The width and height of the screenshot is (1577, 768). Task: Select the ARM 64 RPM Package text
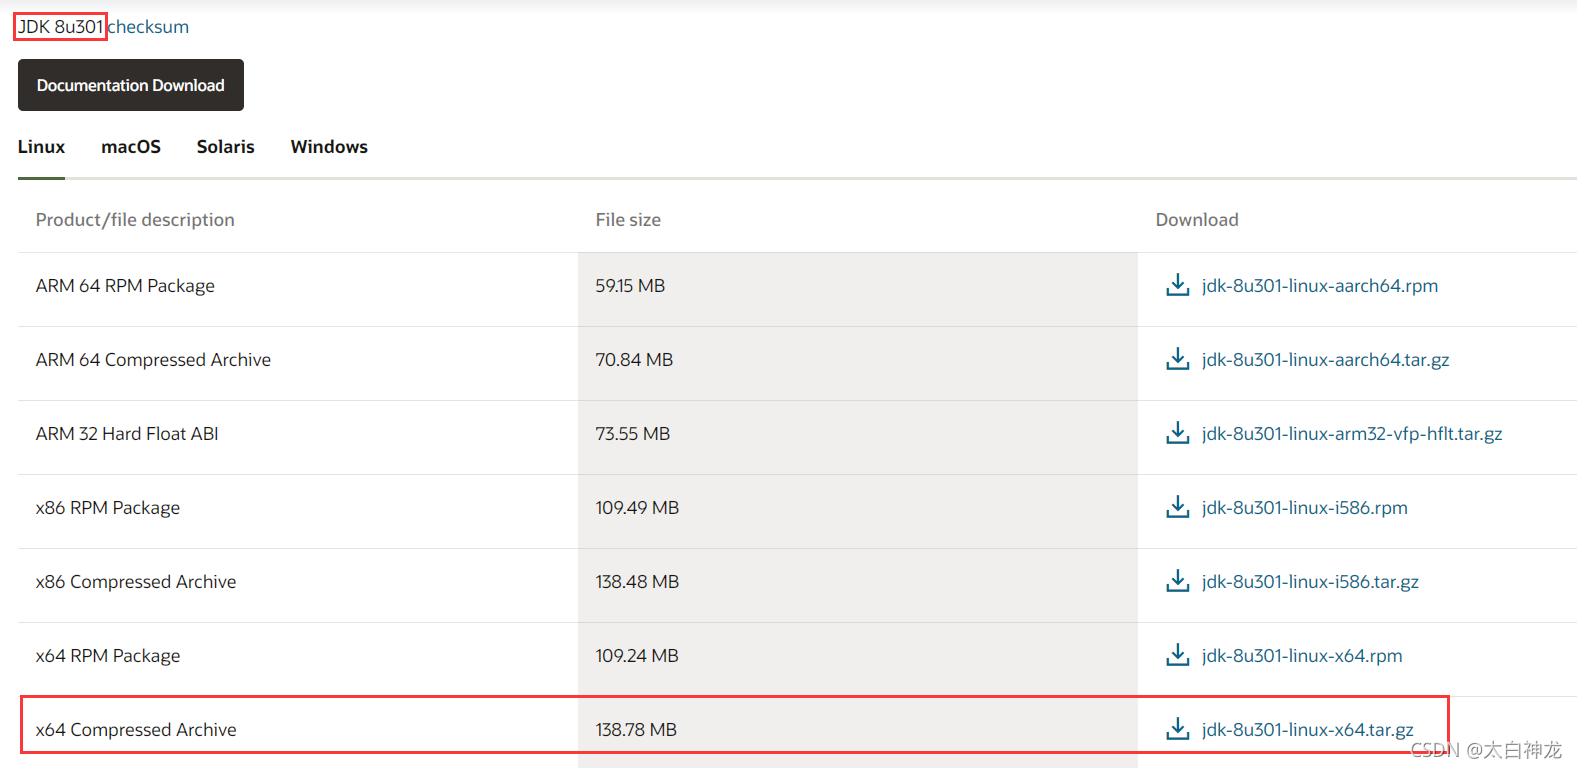pyautogui.click(x=125, y=286)
